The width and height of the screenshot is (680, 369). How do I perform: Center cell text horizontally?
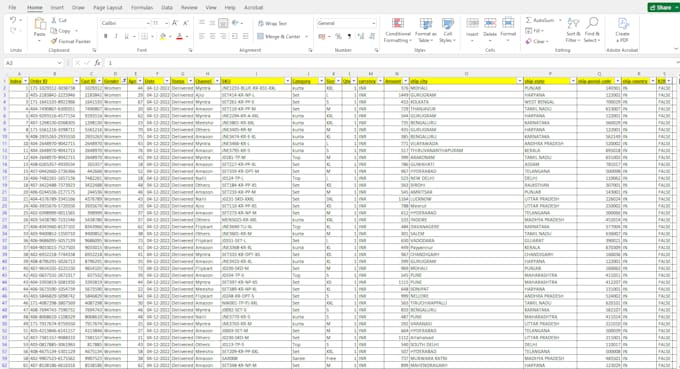click(x=212, y=36)
